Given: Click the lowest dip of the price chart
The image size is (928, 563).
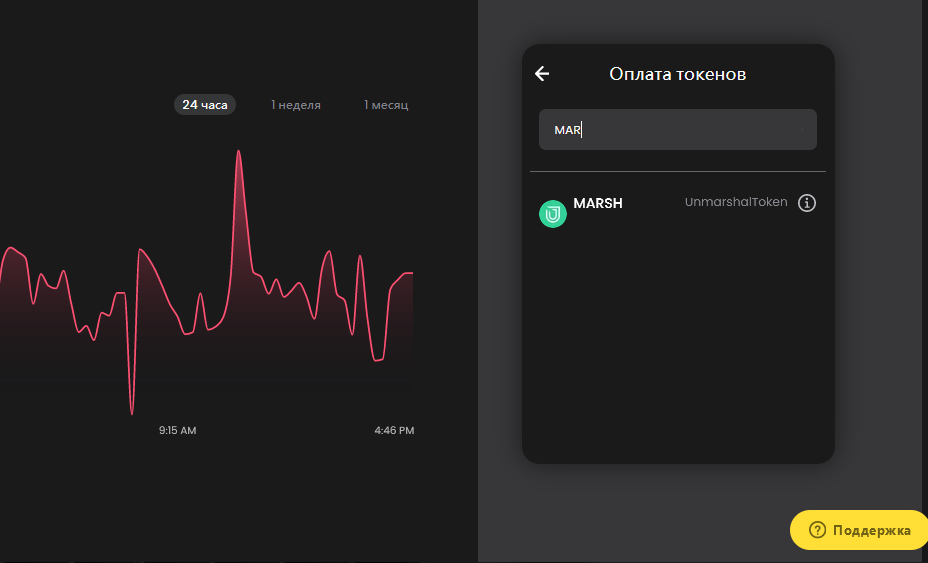Looking at the screenshot, I should coord(131,413).
